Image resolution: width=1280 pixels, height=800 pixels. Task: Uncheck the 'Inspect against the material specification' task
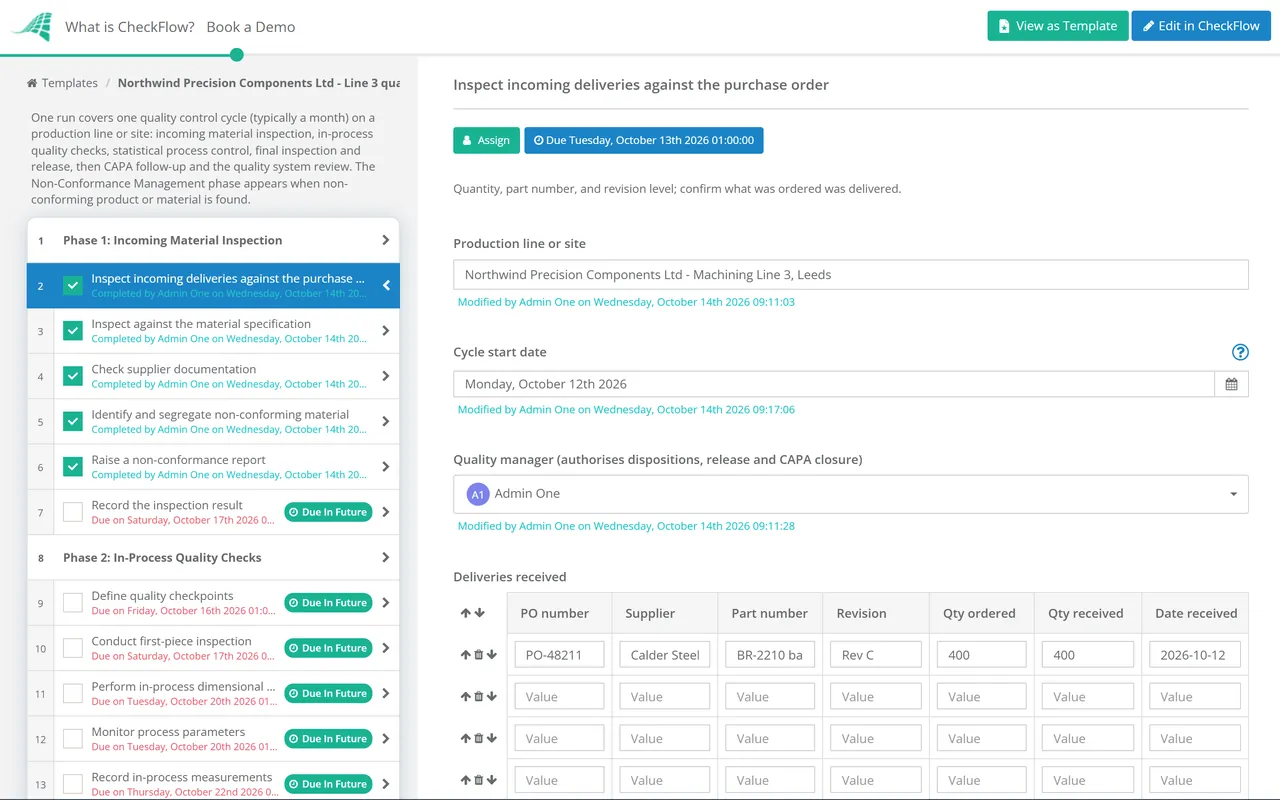[x=73, y=331]
